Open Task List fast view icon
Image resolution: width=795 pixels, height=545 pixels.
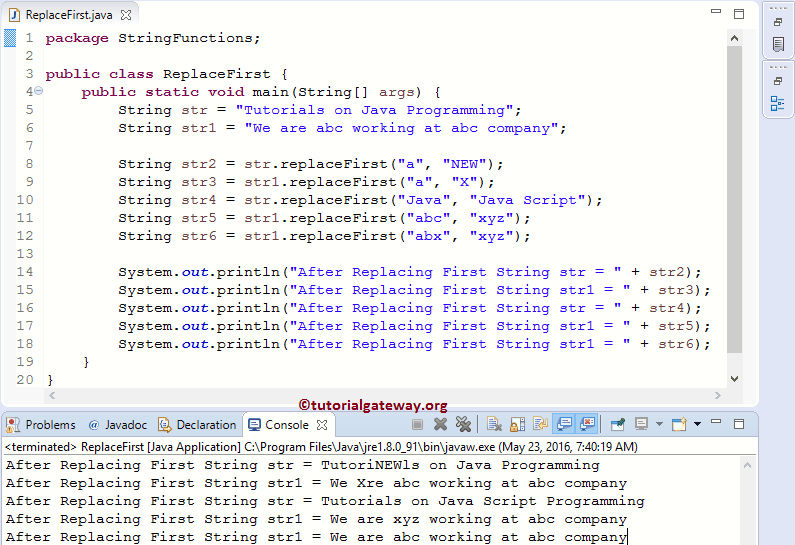(x=778, y=44)
